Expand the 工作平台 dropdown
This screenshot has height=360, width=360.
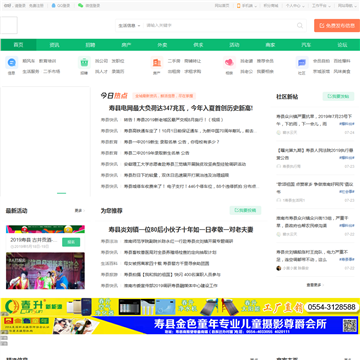321,6
